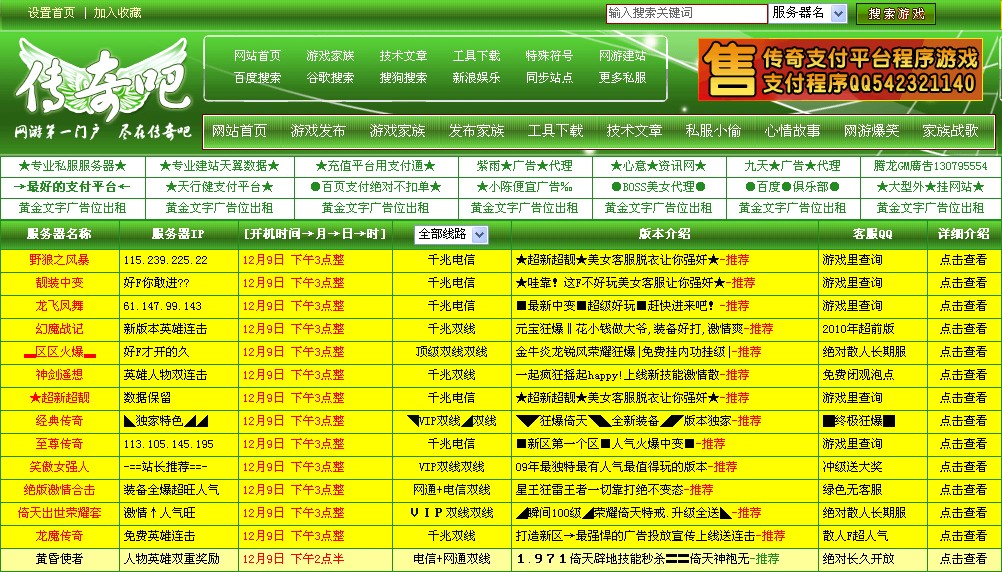This screenshot has height=572, width=1002.
Task: Select the 家族战歌 navigation tab
Action: (950, 131)
